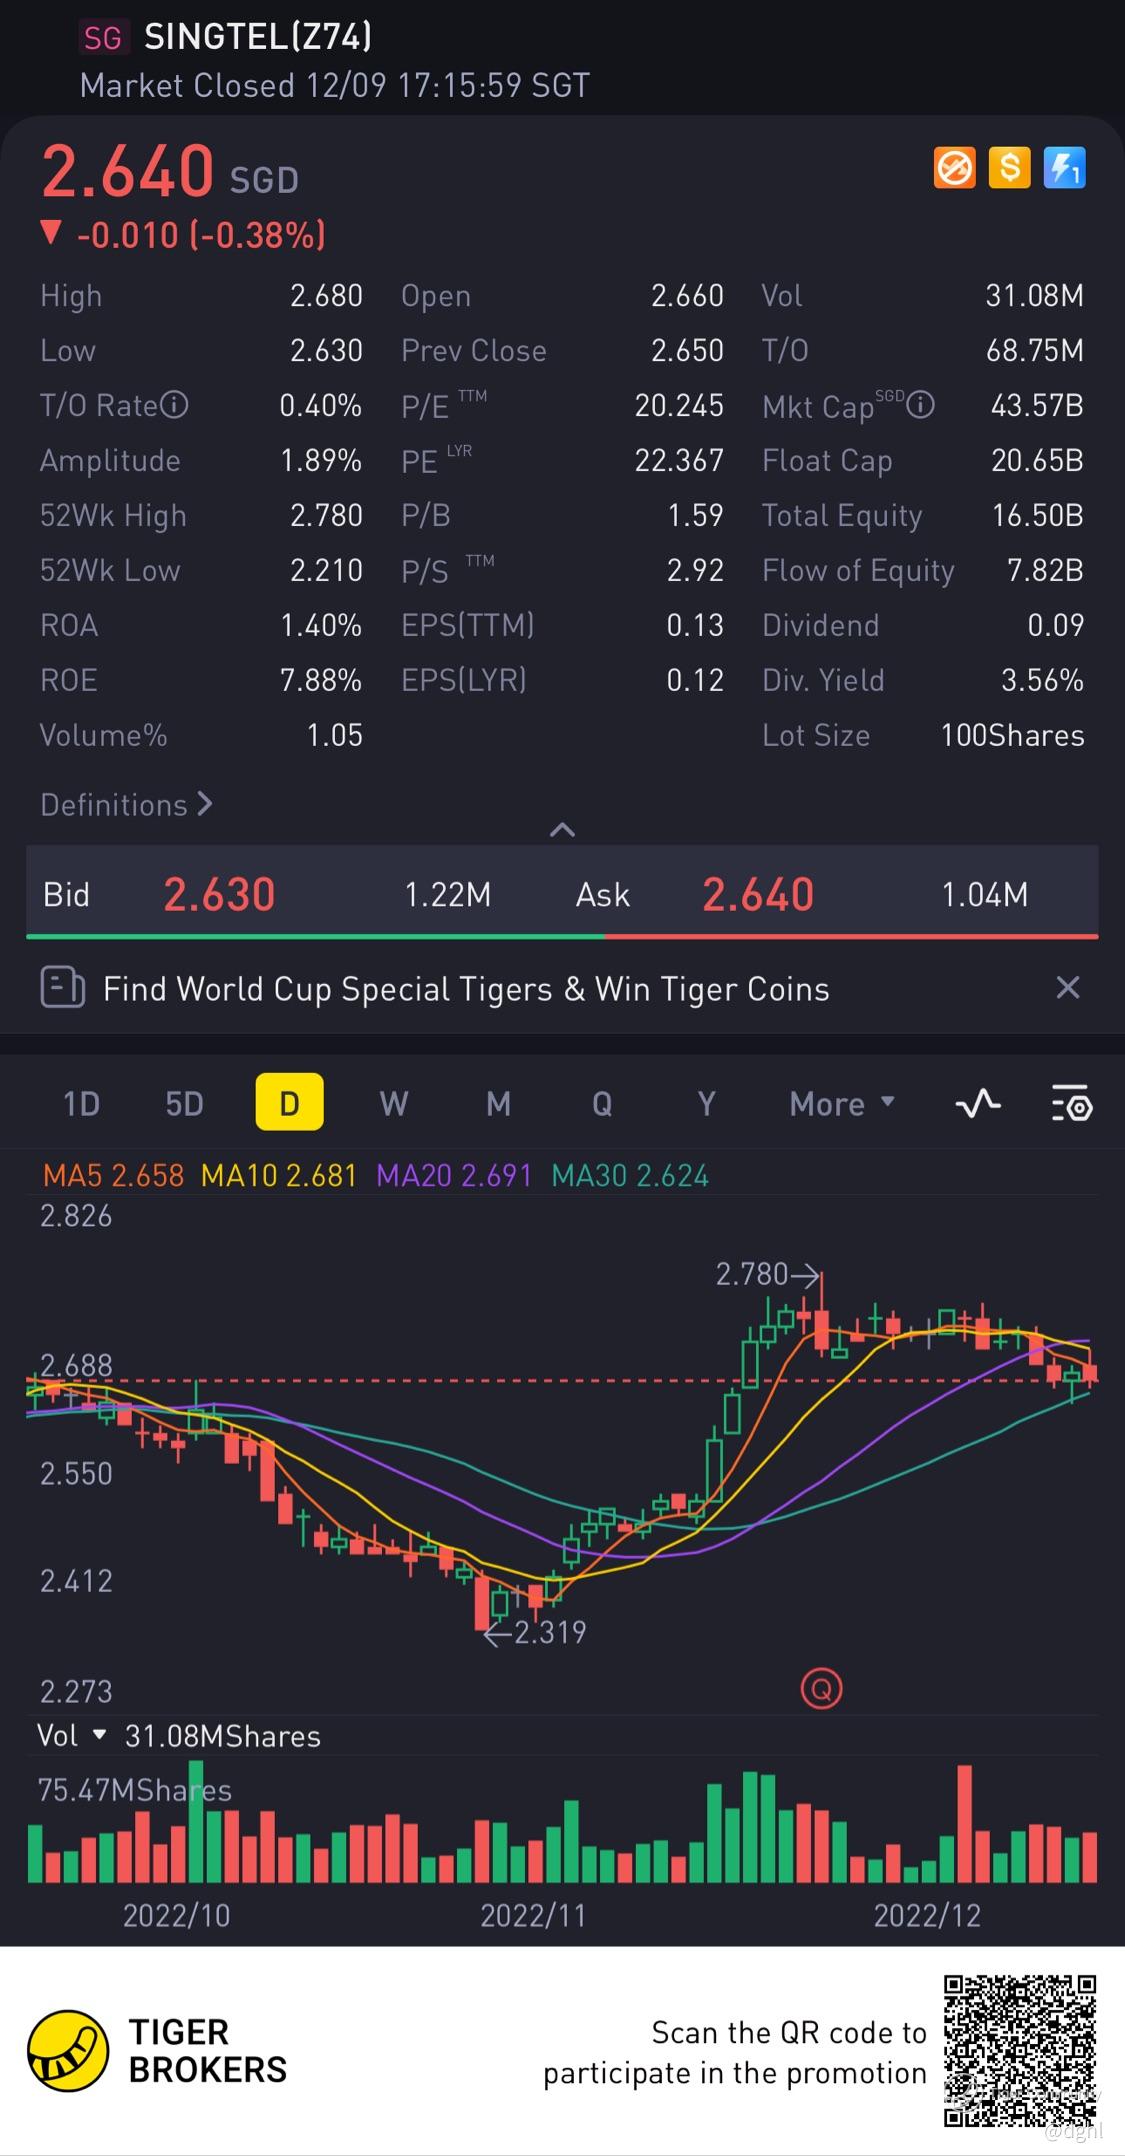Screen dimensions: 1125x2156
Task: Tap the MA10 2.681 indicator label
Action: [279, 1175]
